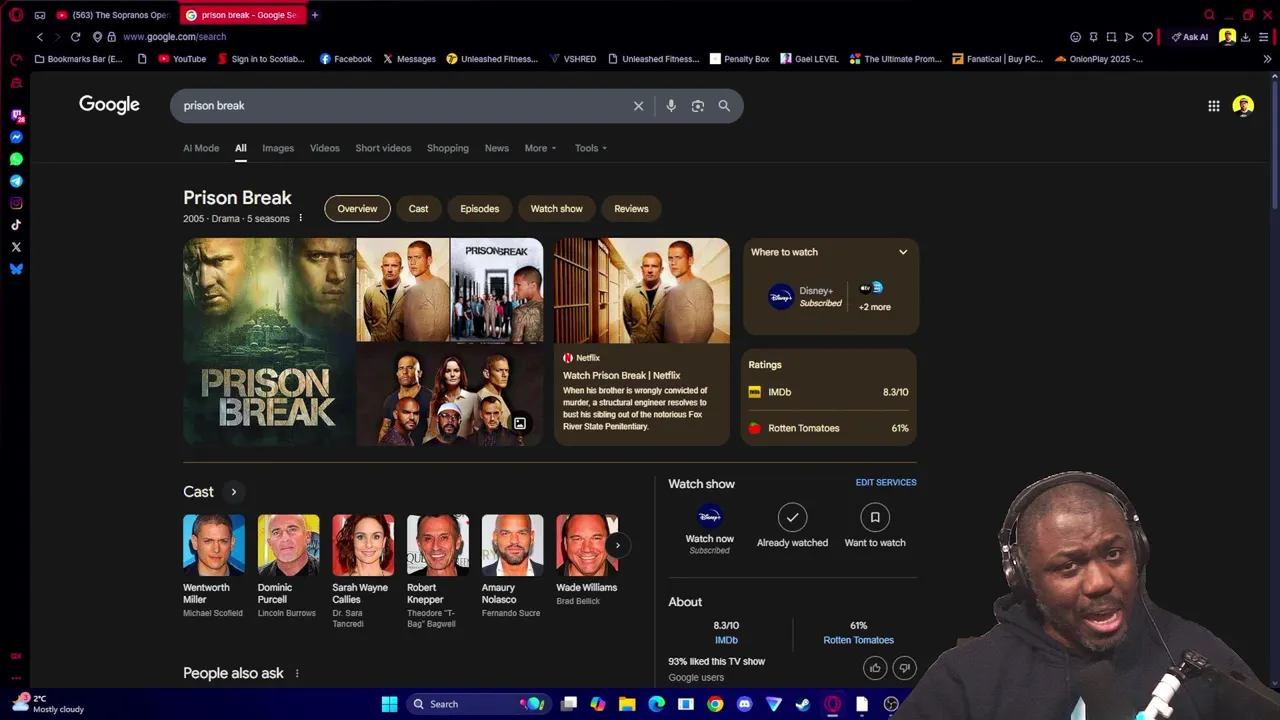Image resolution: width=1280 pixels, height=720 pixels.
Task: Open the three-dot menu beside Prison Break title
Action: click(300, 218)
